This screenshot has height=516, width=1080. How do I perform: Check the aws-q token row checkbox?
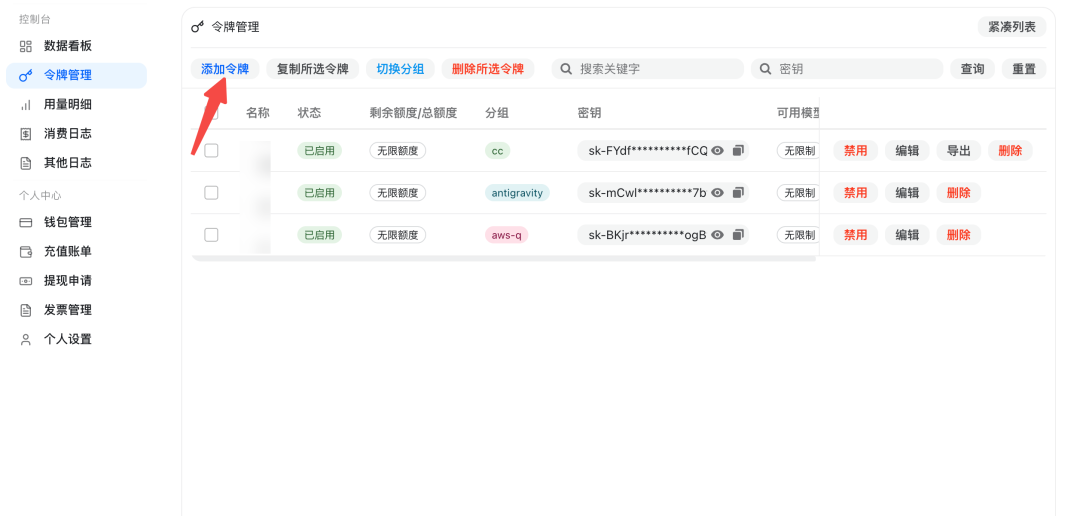click(211, 235)
